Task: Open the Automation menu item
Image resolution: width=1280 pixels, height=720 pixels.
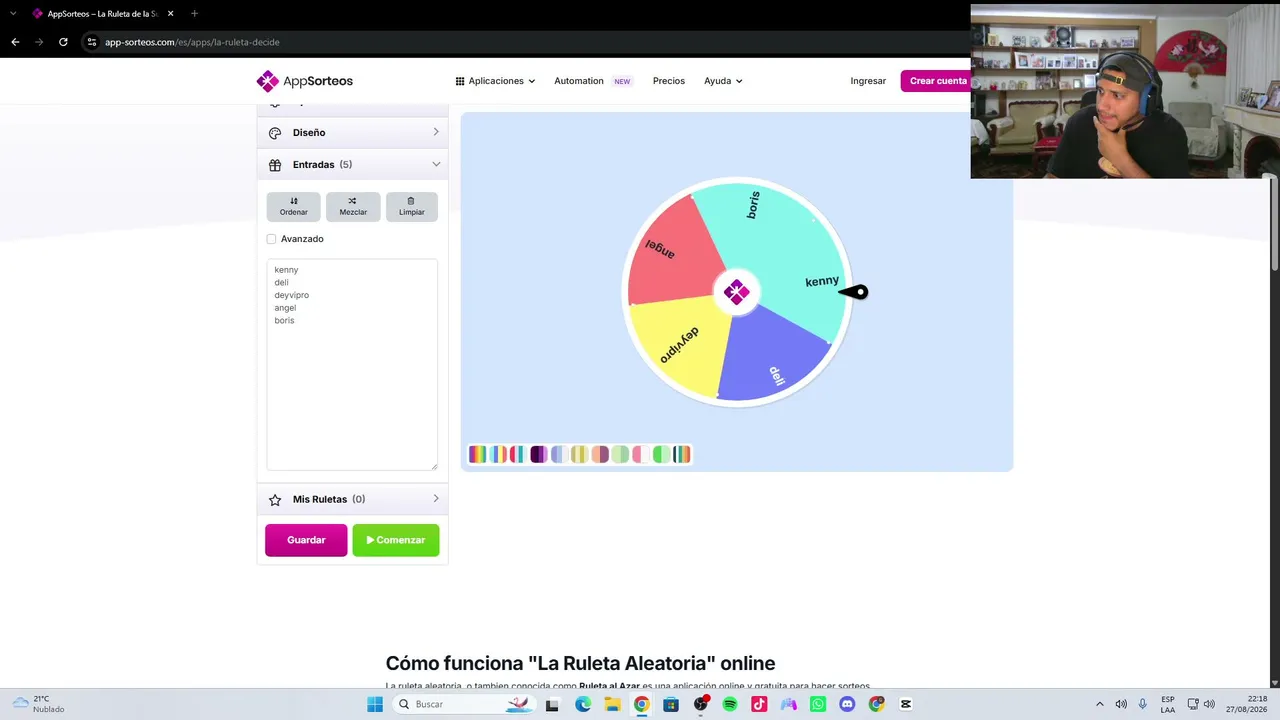Action: pos(579,81)
